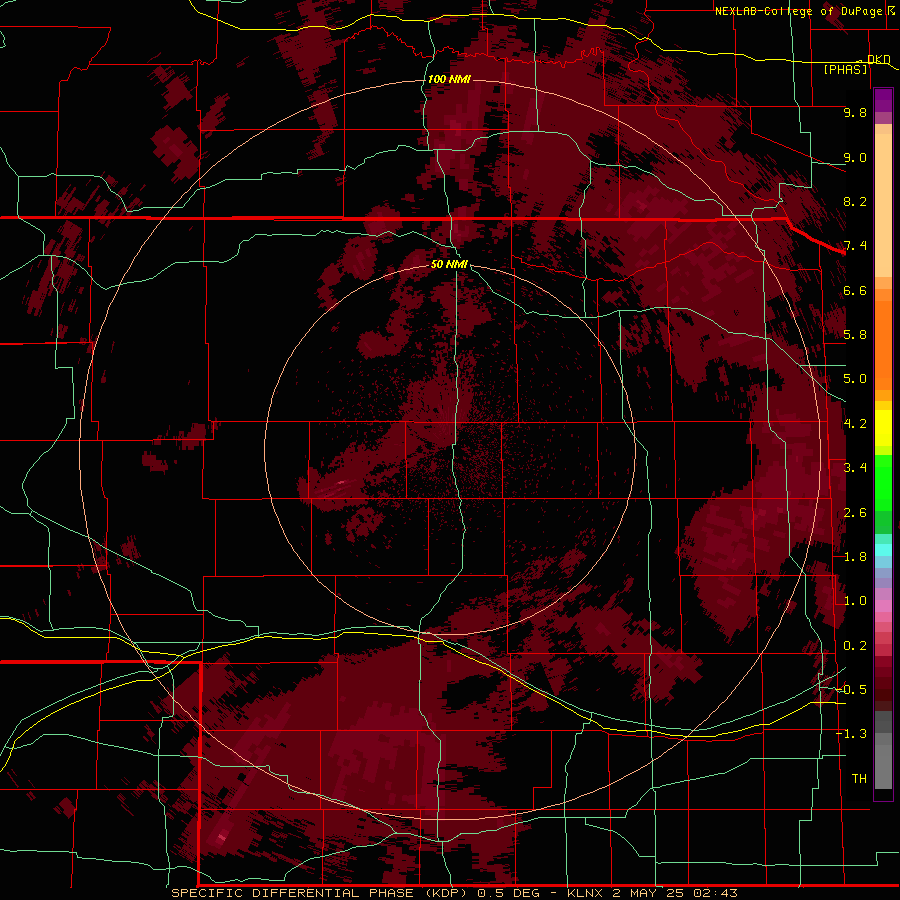This screenshot has height=900, width=900.
Task: Pick the light peach band on color bar
Action: click(883, 207)
